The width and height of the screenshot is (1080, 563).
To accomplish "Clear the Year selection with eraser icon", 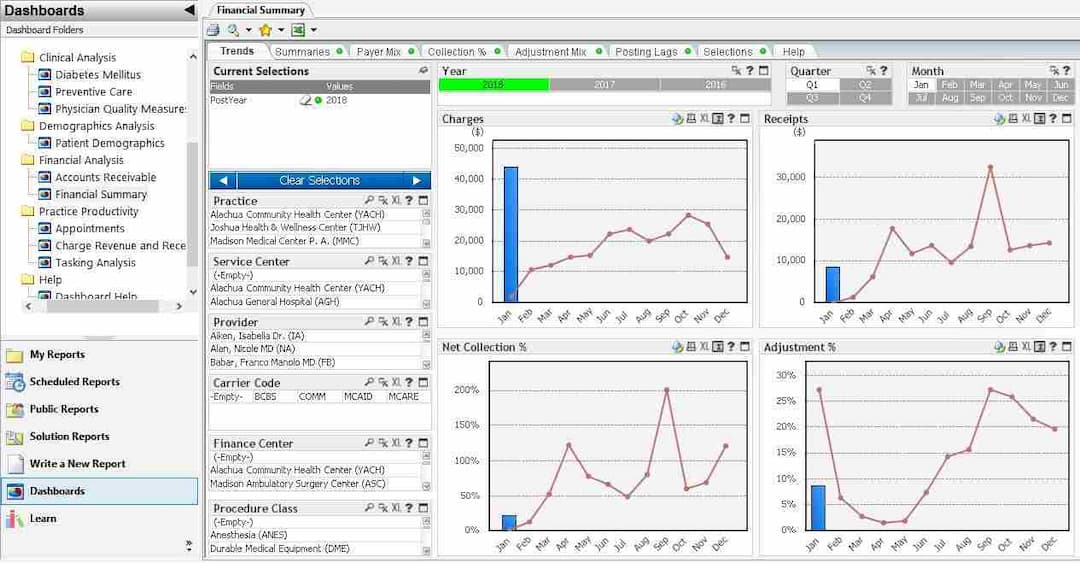I will (x=736, y=71).
